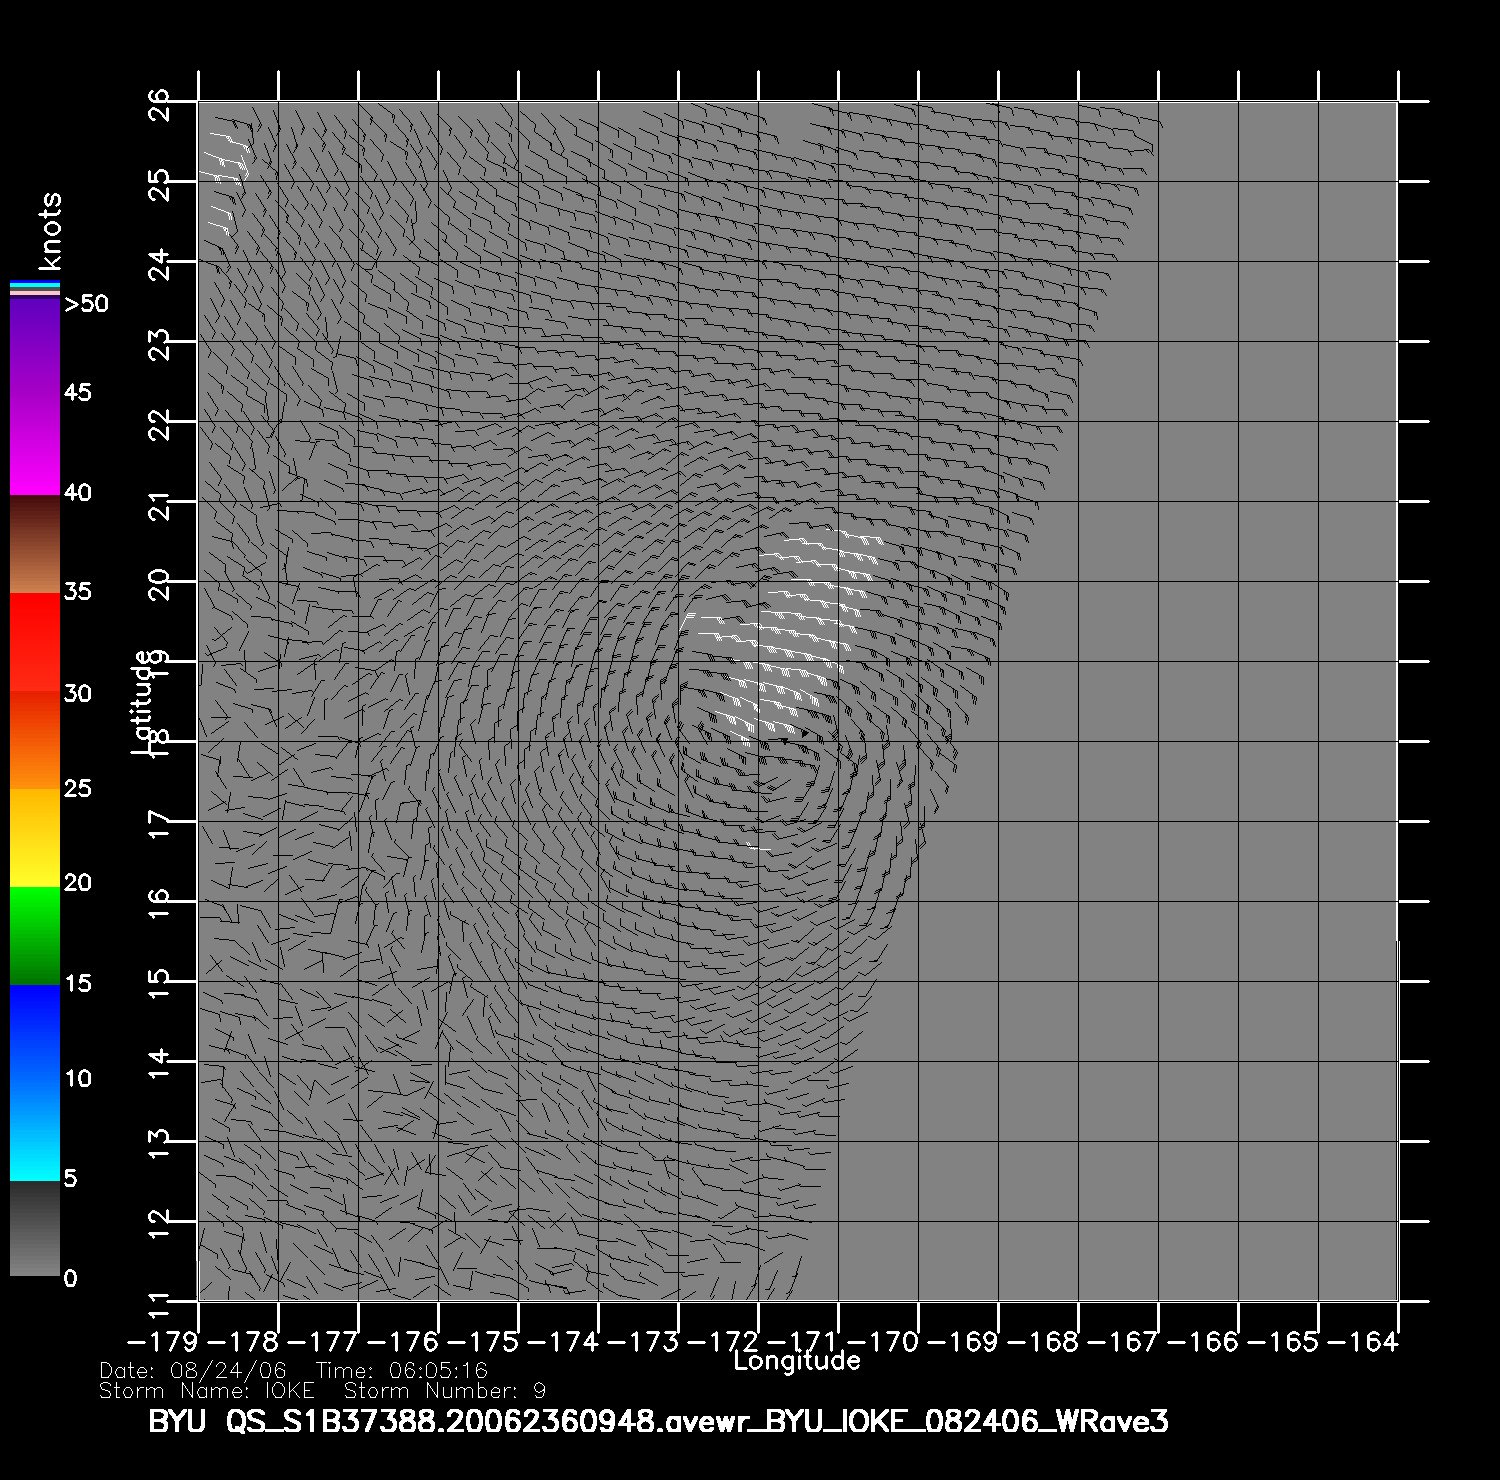Click the "Date: 08/24/06" text
This screenshot has width=1500, height=1480.
click(x=193, y=1371)
